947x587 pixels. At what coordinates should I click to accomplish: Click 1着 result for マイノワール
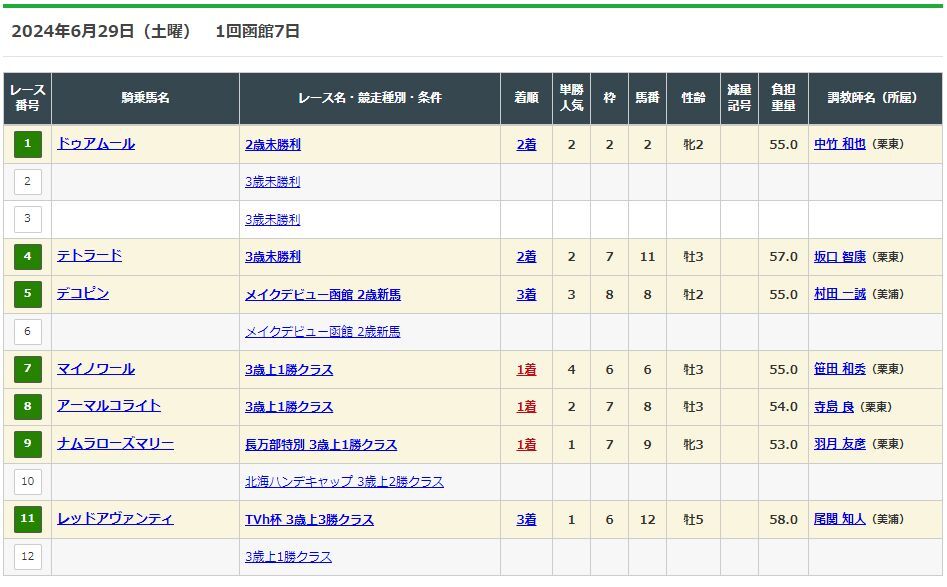[527, 370]
